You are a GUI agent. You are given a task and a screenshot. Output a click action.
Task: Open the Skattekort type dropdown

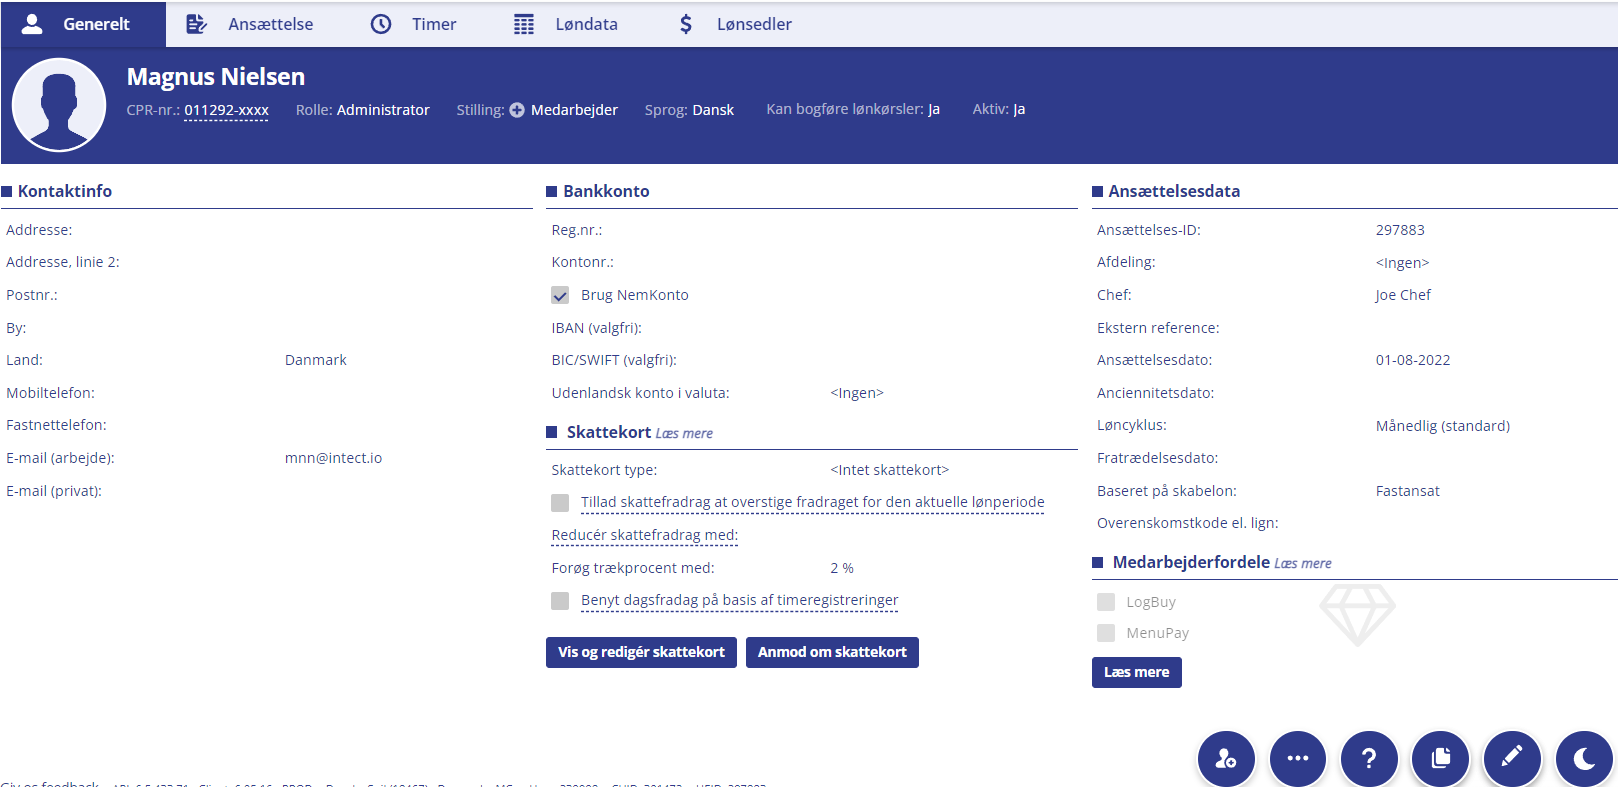click(x=889, y=470)
